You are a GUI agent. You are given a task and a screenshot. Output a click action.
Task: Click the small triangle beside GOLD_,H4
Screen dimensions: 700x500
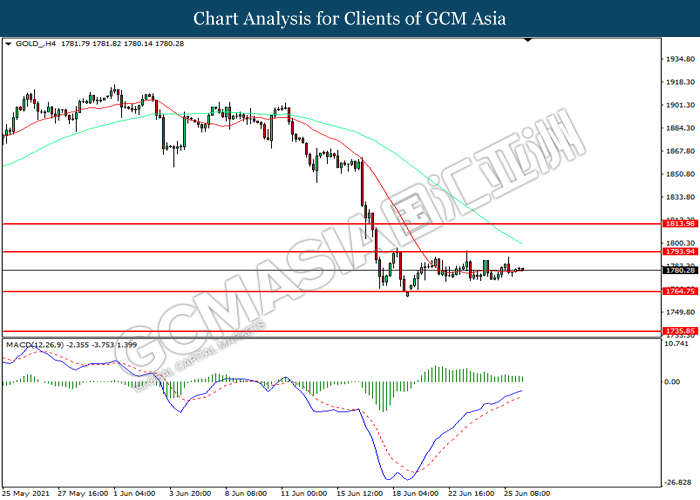(x=8, y=44)
